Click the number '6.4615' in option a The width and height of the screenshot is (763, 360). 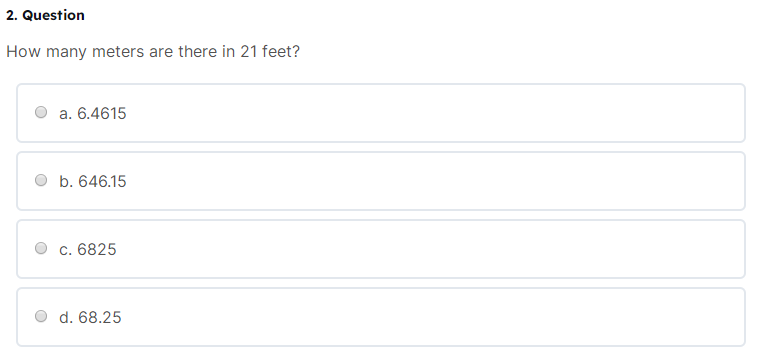pyautogui.click(x=102, y=113)
